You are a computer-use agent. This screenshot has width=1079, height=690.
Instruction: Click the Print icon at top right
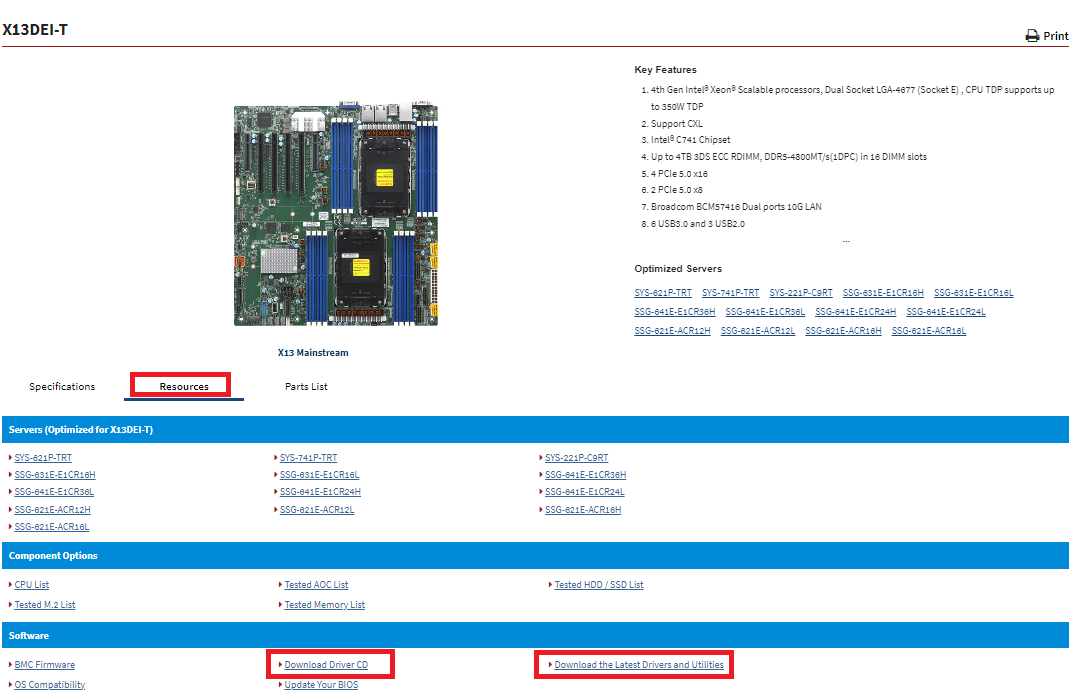[1032, 36]
